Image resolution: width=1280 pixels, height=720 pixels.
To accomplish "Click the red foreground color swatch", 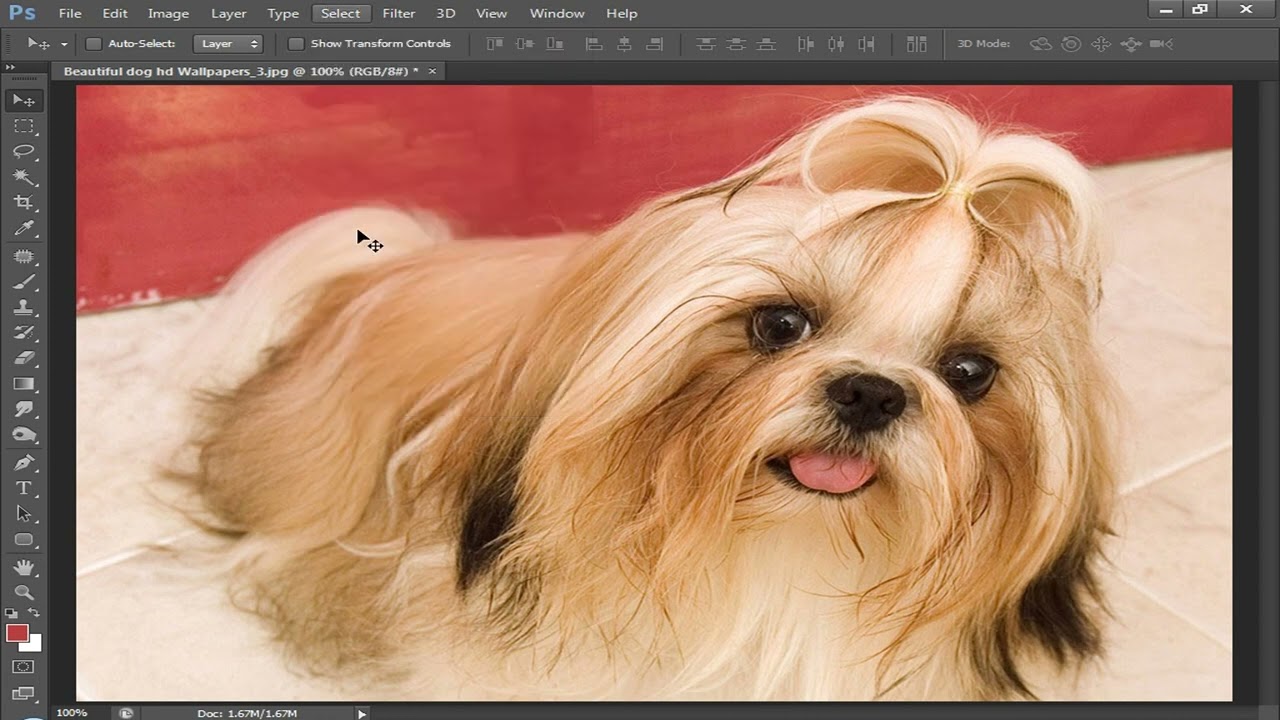I will (17, 633).
